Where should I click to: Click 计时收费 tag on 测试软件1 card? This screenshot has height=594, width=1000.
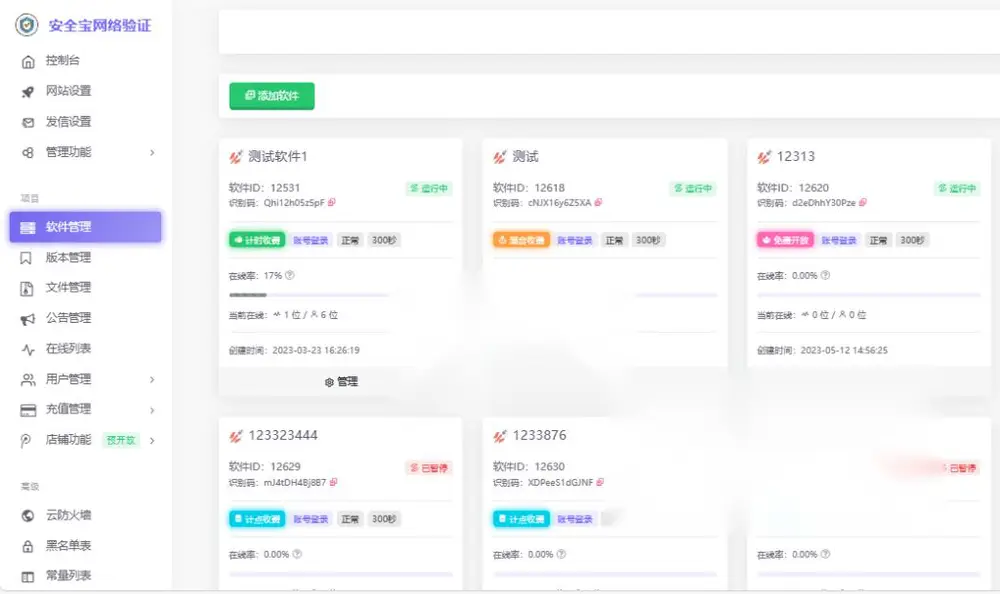[257, 240]
